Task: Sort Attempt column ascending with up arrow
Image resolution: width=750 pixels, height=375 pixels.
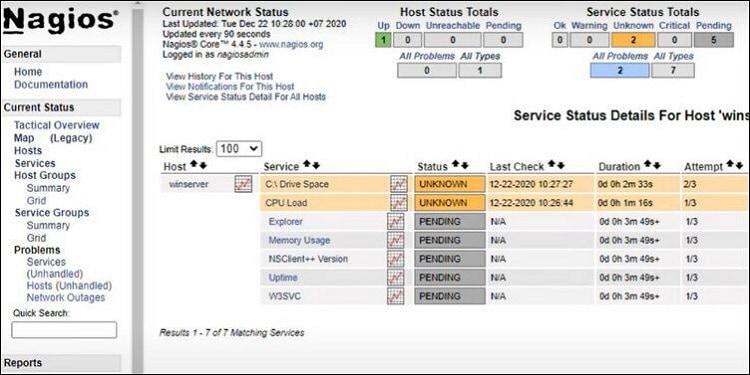Action: coord(730,165)
